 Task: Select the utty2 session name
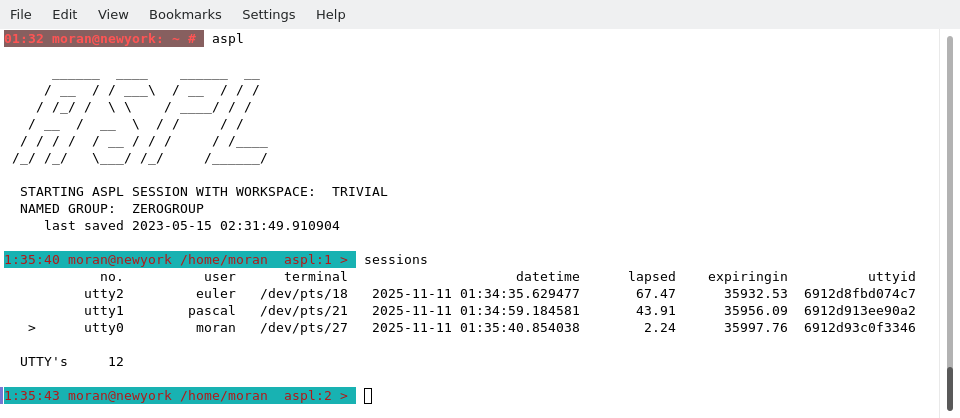pyautogui.click(x=104, y=294)
